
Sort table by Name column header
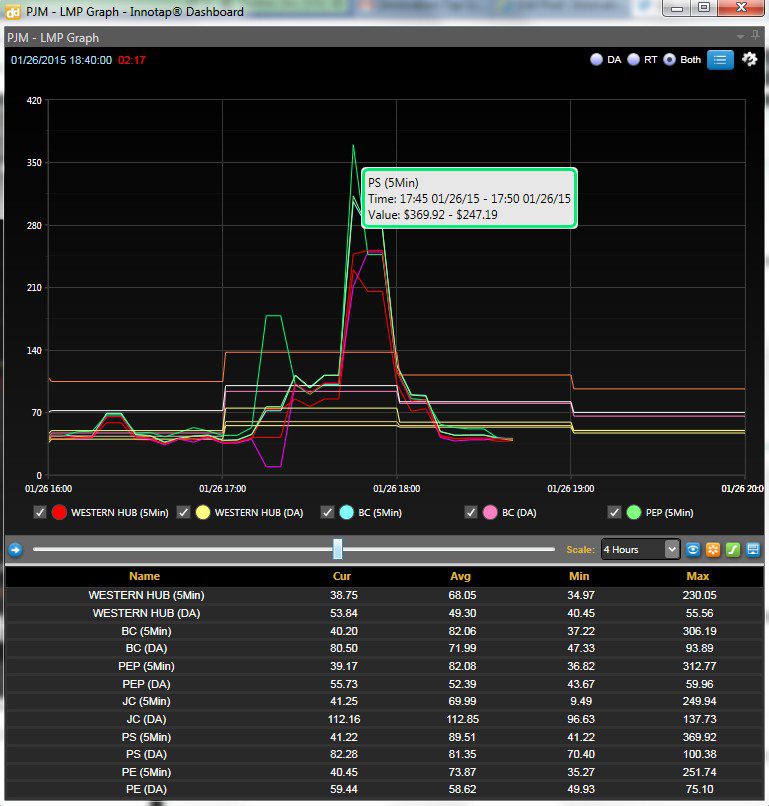point(144,576)
